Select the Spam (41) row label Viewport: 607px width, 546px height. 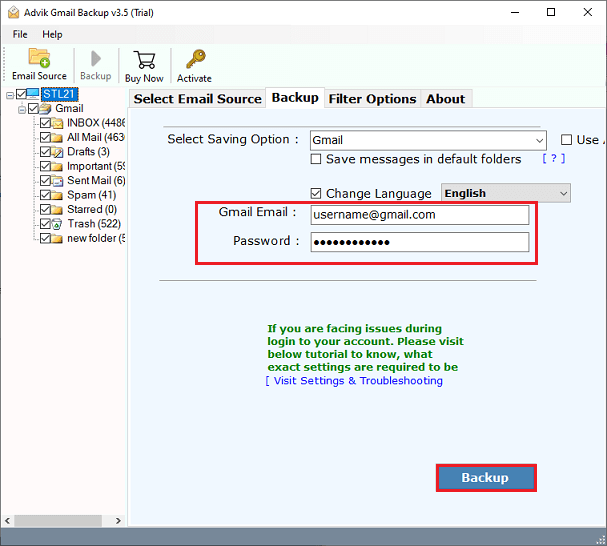[91, 195]
